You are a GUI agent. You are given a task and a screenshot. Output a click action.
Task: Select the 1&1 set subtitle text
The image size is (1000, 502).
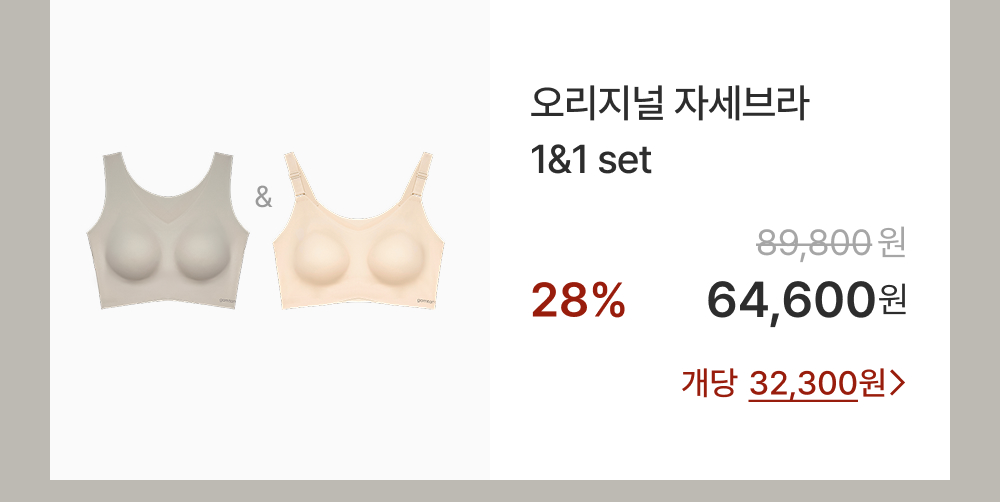tap(591, 160)
